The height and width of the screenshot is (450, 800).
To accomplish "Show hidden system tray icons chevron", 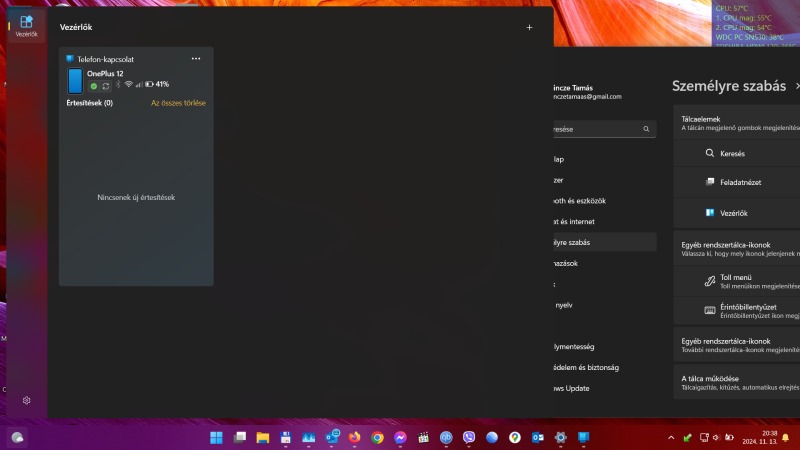I will point(671,437).
